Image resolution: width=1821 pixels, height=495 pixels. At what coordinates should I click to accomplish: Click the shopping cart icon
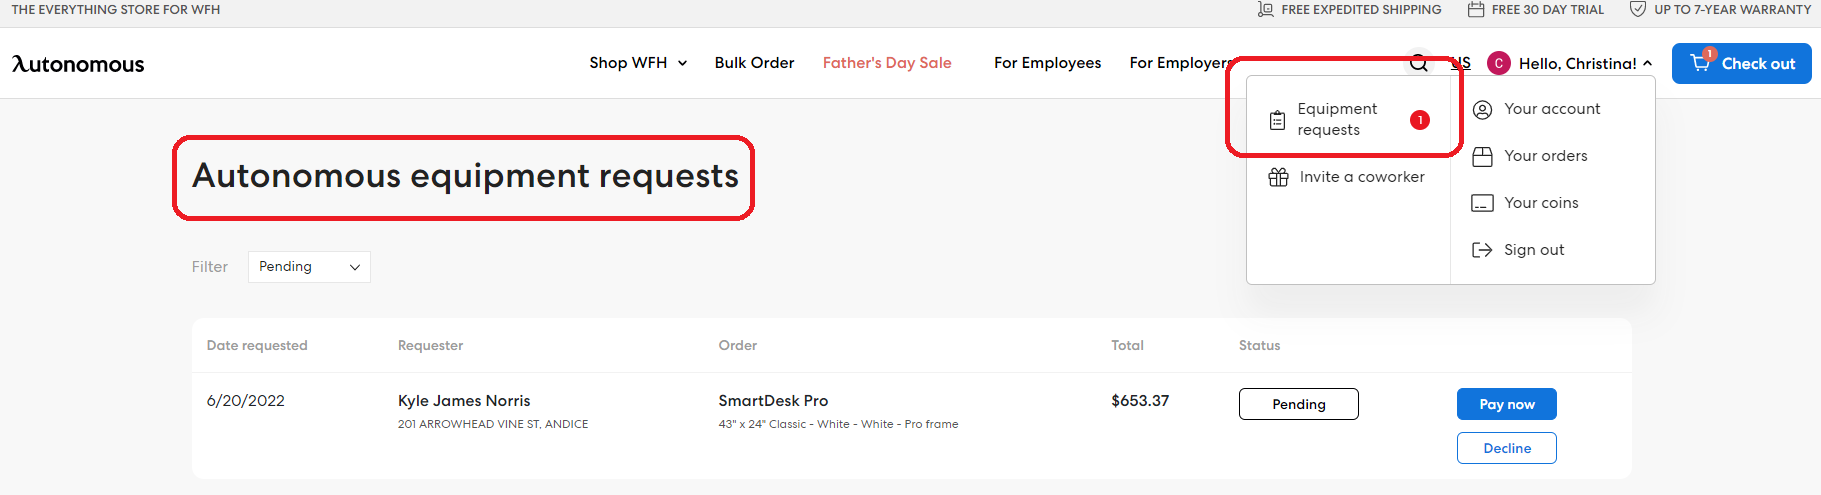(x=1700, y=63)
